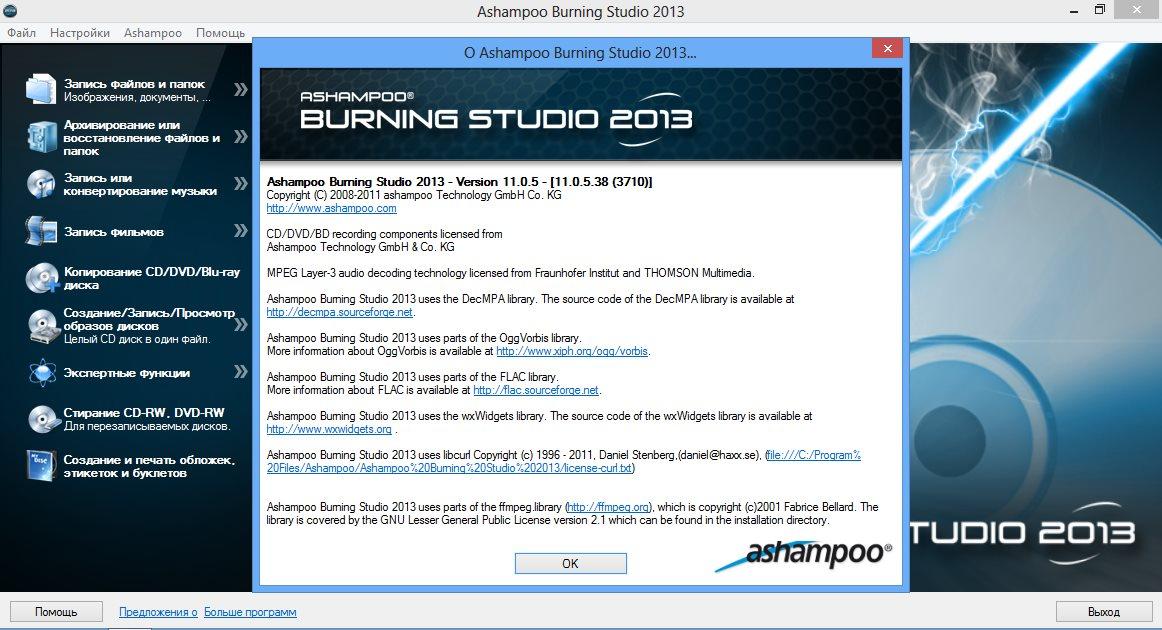
Task: Click the Ashampoo logo in the dialog
Action: point(803,555)
